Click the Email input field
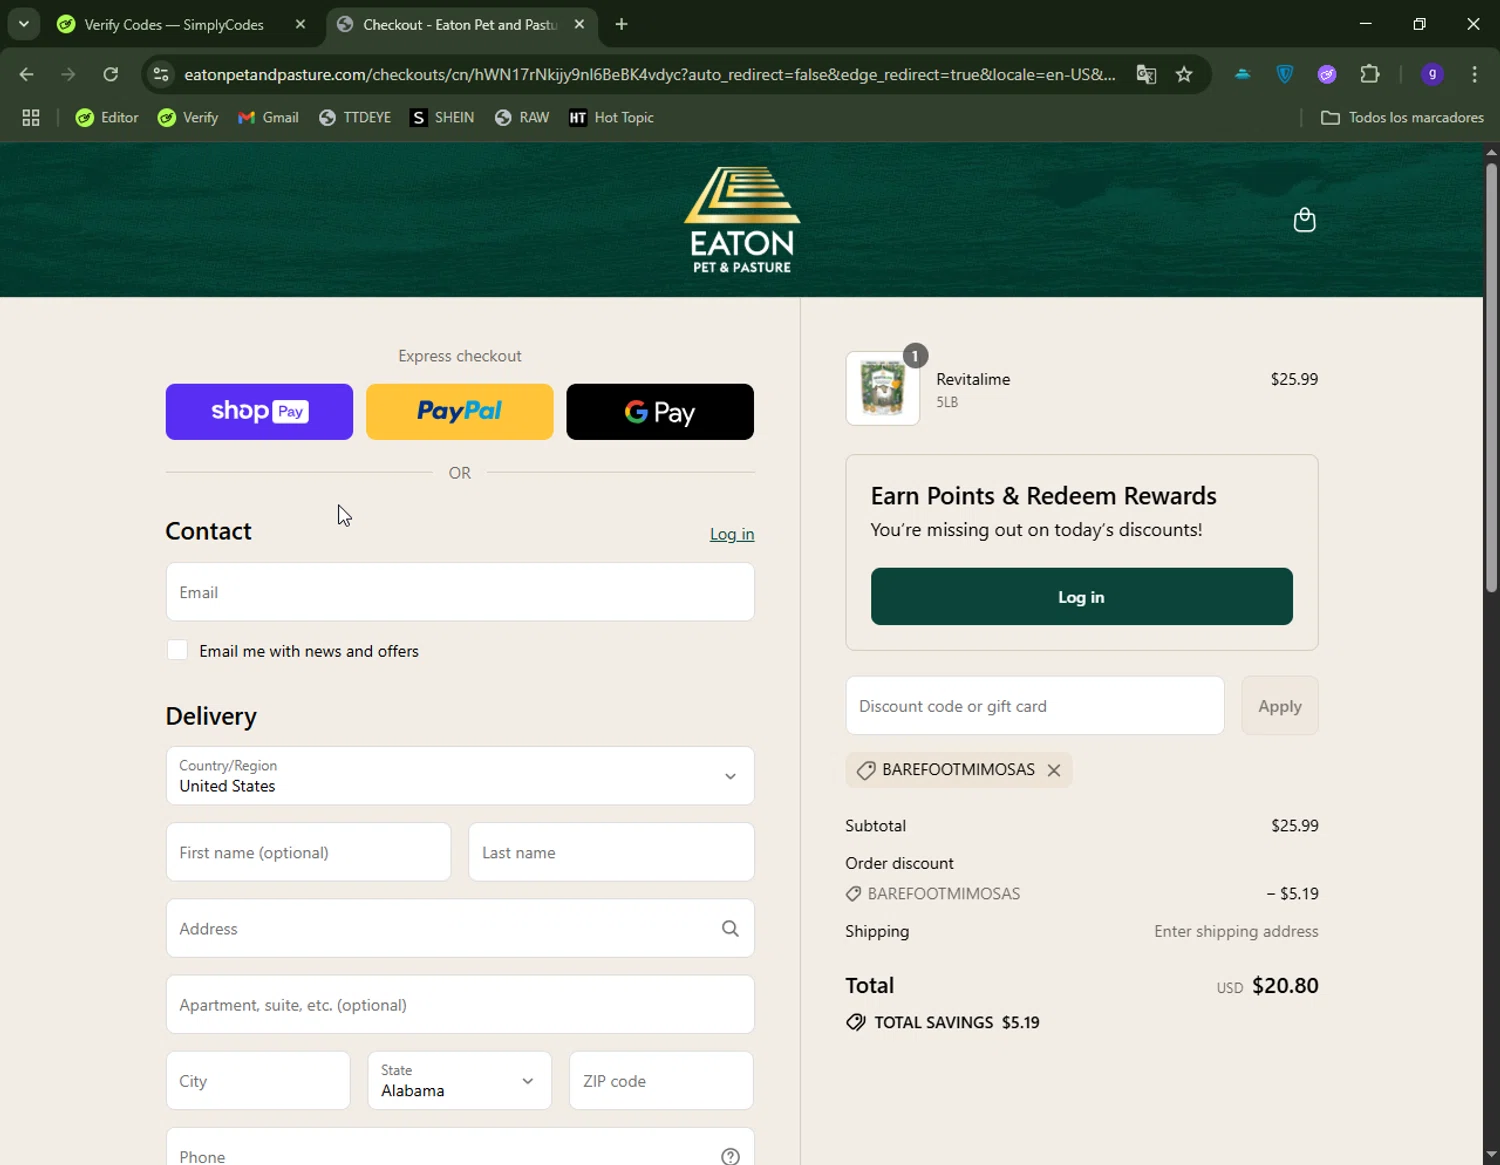1500x1165 pixels. (x=460, y=592)
